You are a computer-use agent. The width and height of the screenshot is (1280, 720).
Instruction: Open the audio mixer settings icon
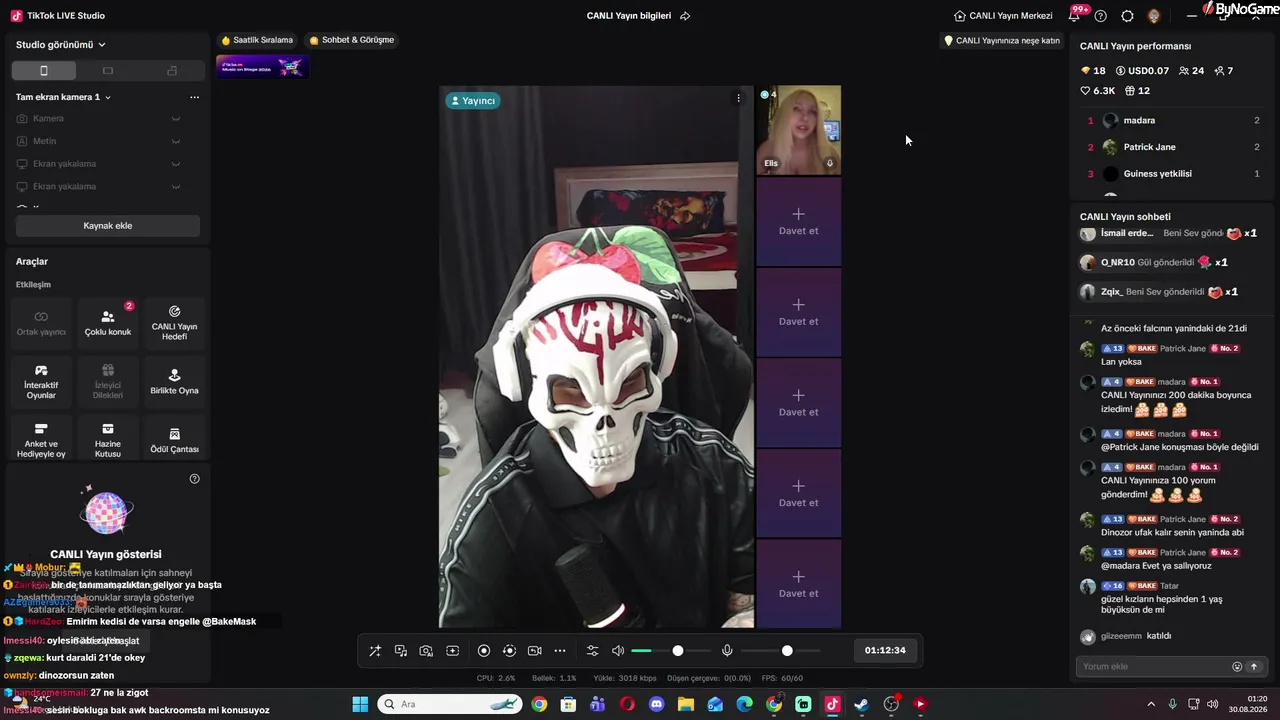(592, 651)
